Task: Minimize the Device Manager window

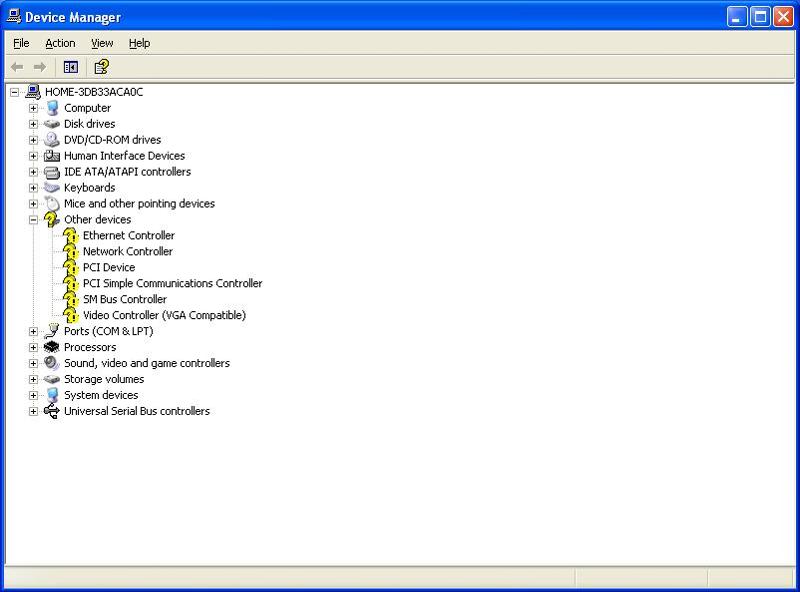Action: [737, 17]
